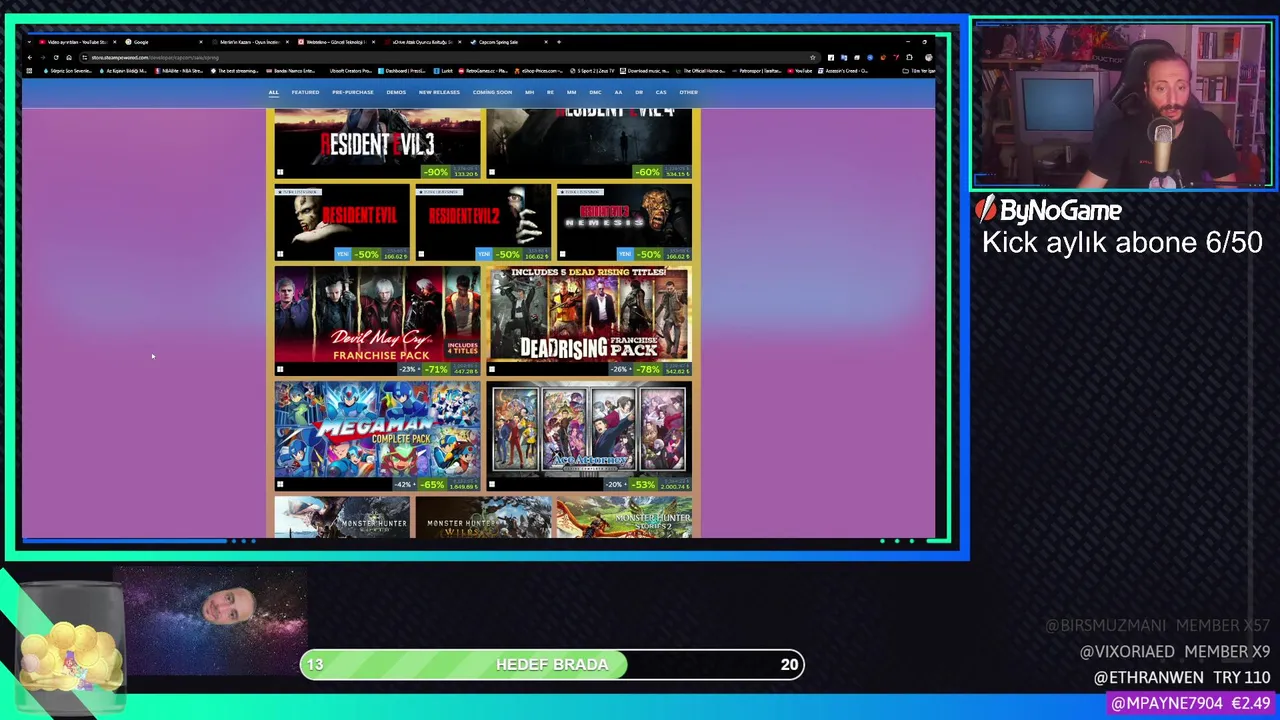The height and width of the screenshot is (720, 1280).
Task: Click the browser back arrow
Action: point(29,57)
